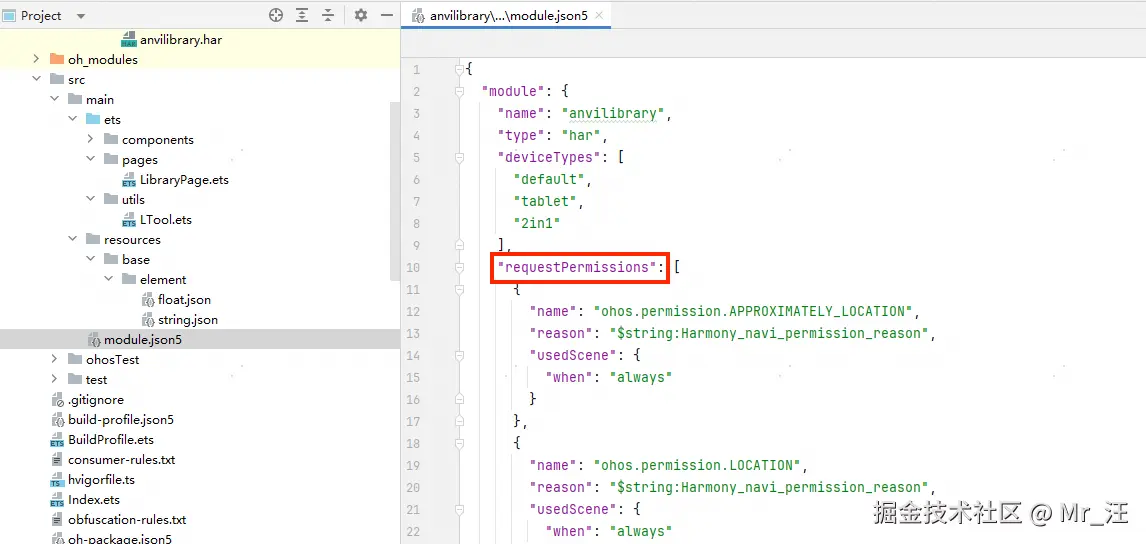Expand the oh_modules folder
The image size is (1146, 544).
tap(36, 59)
